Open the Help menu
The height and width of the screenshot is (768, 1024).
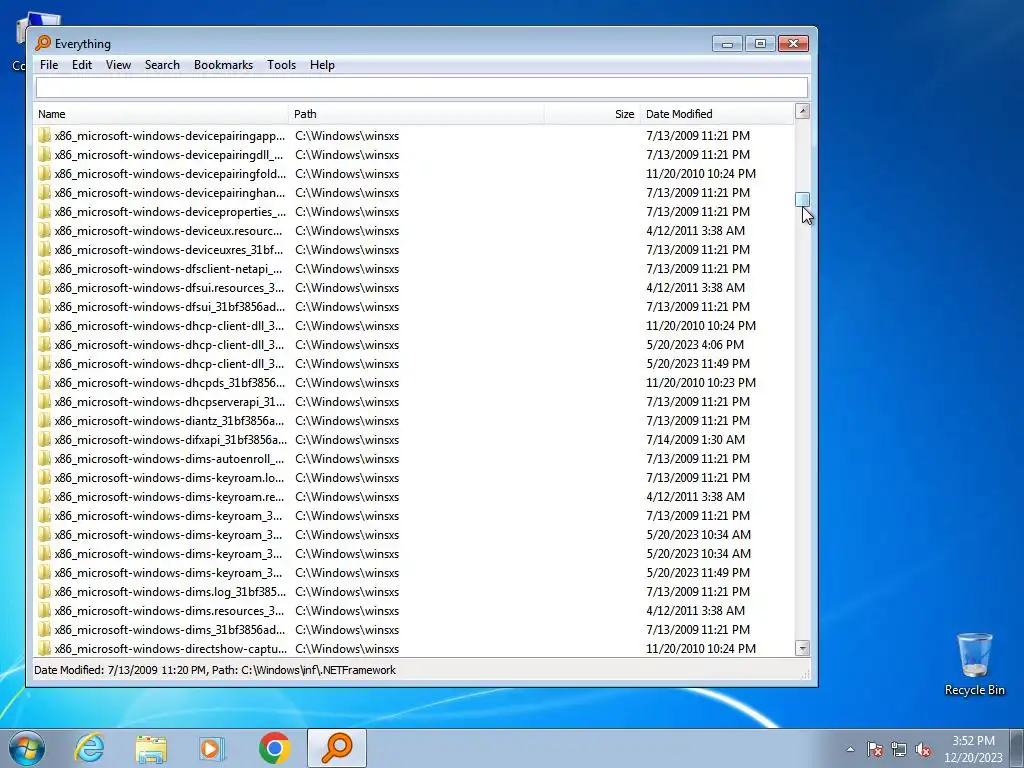point(322,65)
